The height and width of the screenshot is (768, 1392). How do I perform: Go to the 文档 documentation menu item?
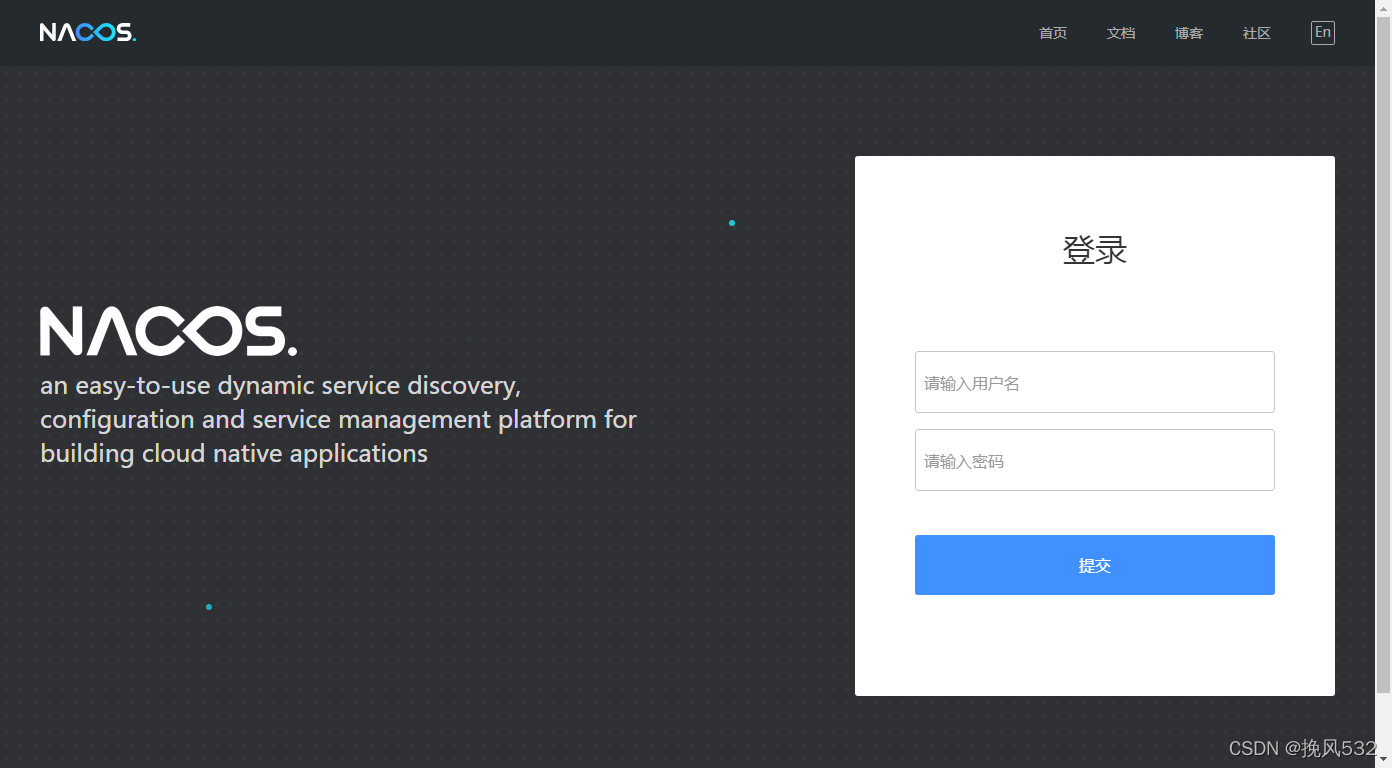coord(1121,33)
